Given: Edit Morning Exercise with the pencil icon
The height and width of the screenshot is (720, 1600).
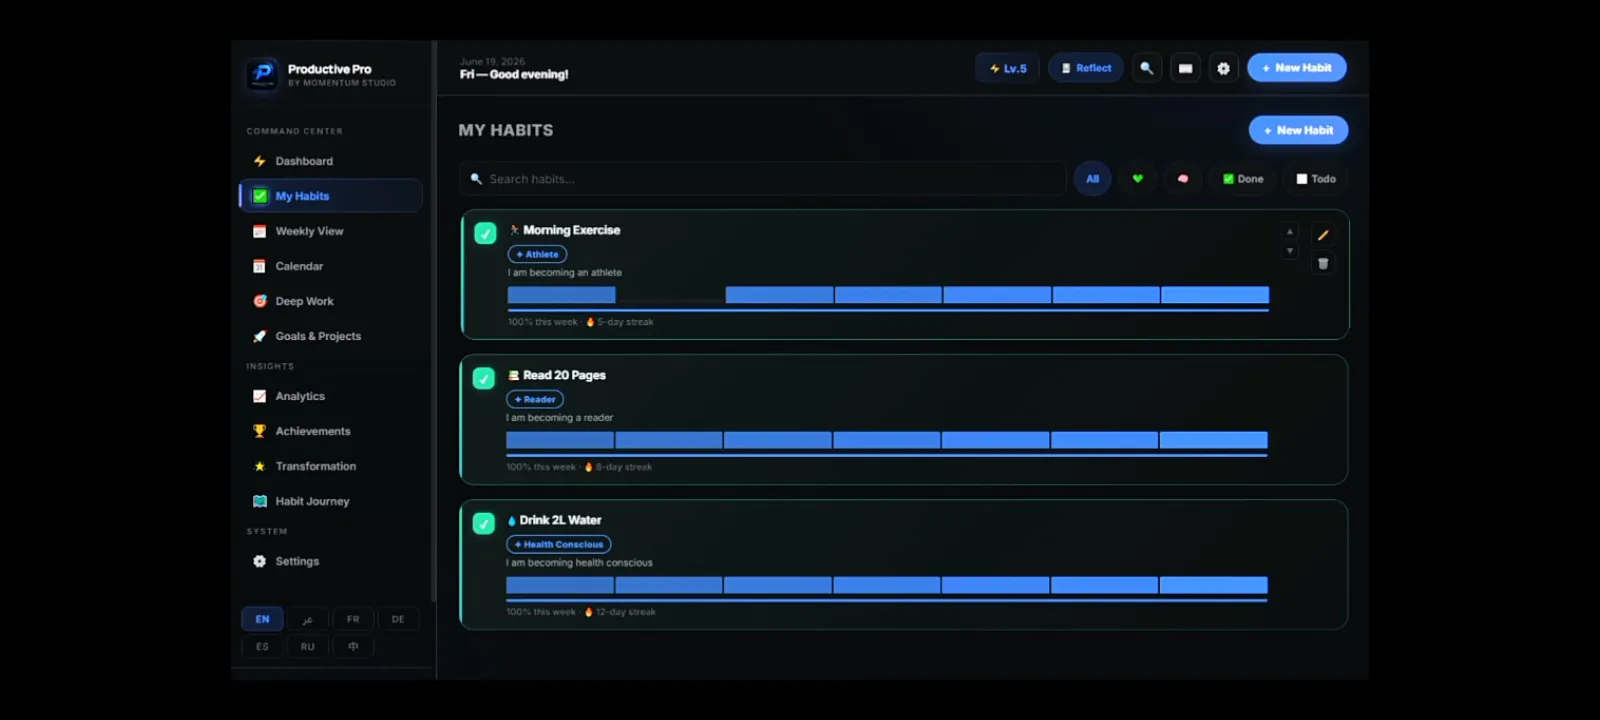Looking at the screenshot, I should (x=1323, y=235).
